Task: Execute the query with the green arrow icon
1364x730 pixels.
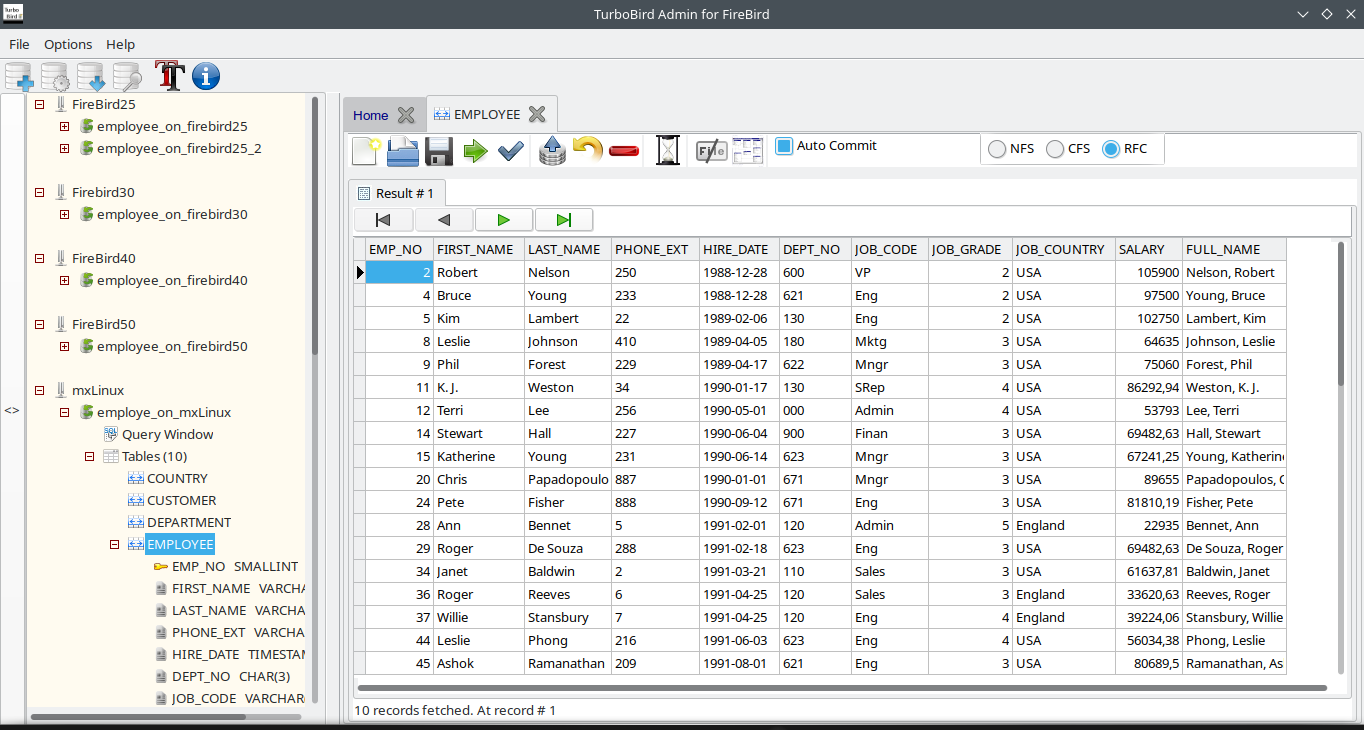Action: click(x=475, y=151)
